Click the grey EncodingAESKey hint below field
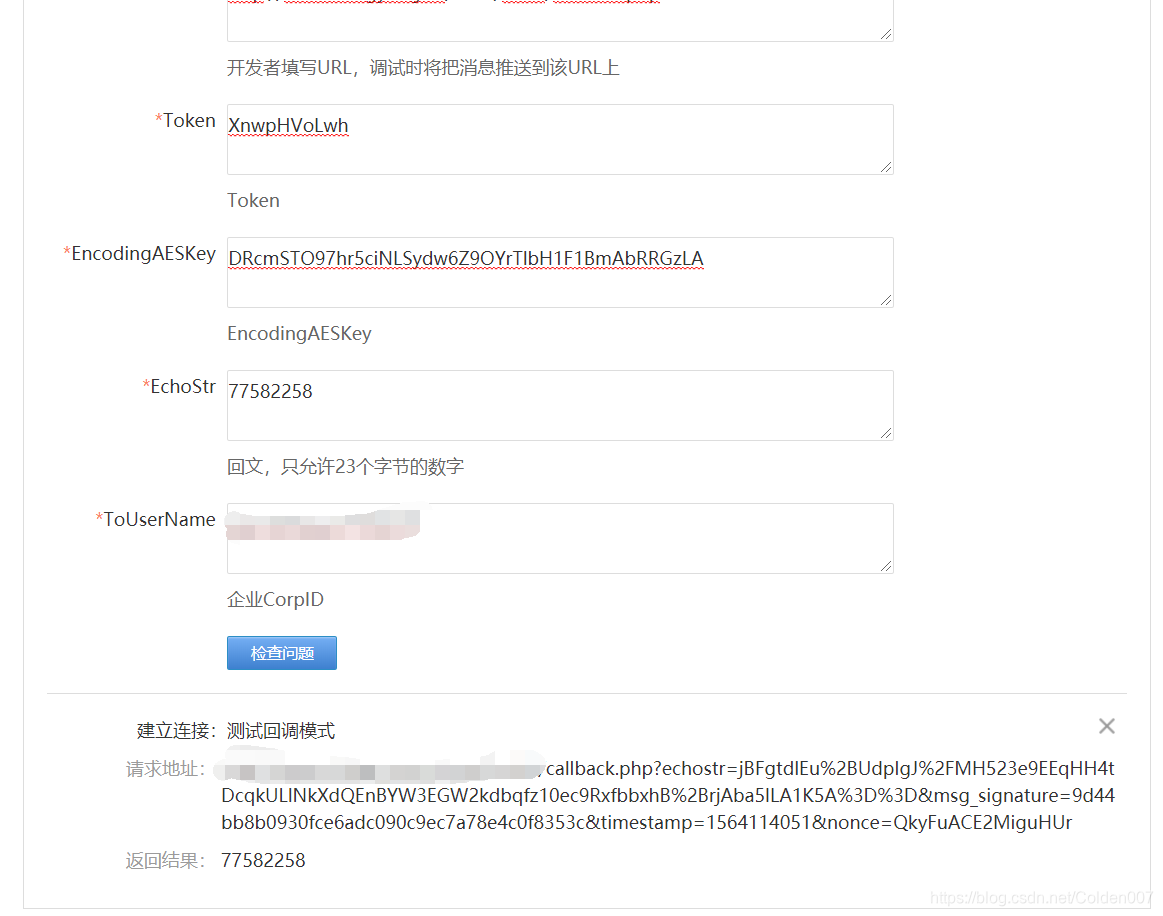 300,334
